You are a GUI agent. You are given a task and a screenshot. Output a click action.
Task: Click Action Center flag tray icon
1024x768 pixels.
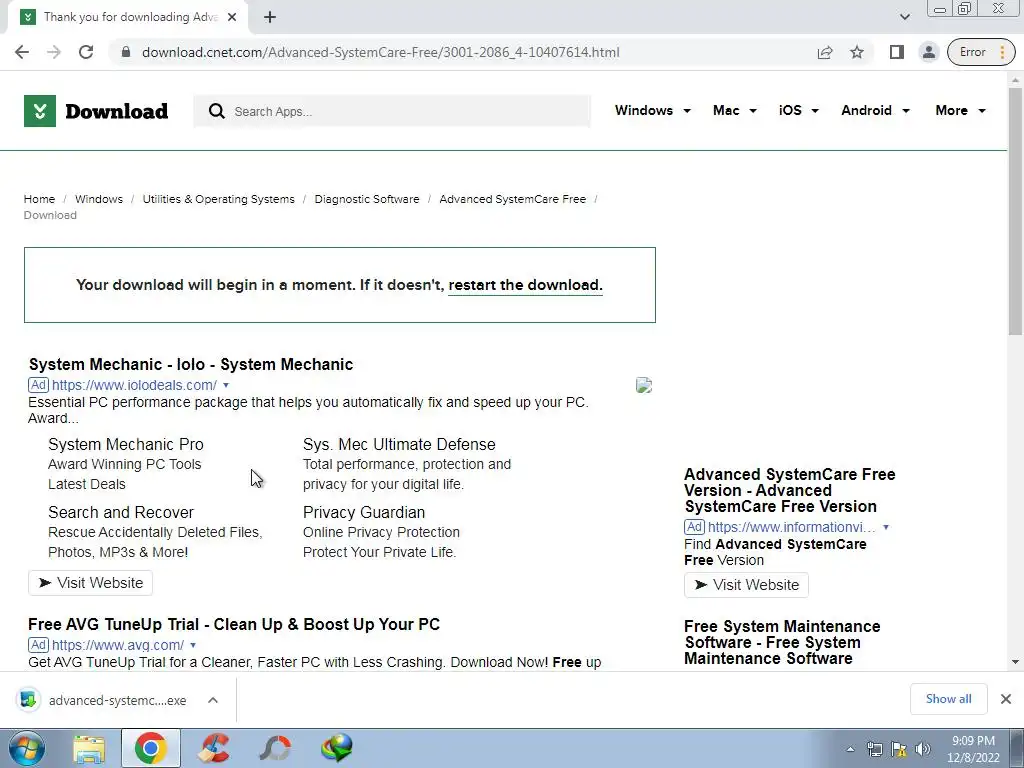(899, 750)
